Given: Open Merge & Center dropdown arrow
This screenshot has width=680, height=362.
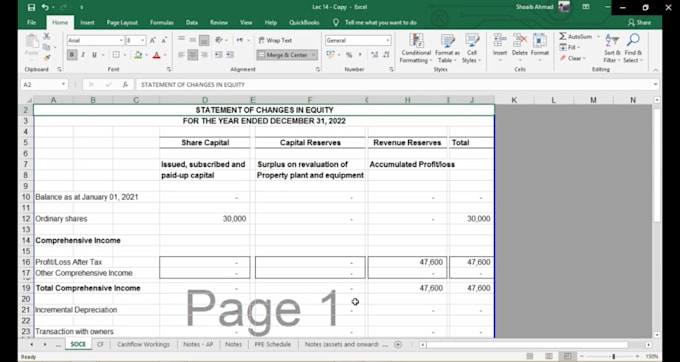Looking at the screenshot, I should point(314,55).
